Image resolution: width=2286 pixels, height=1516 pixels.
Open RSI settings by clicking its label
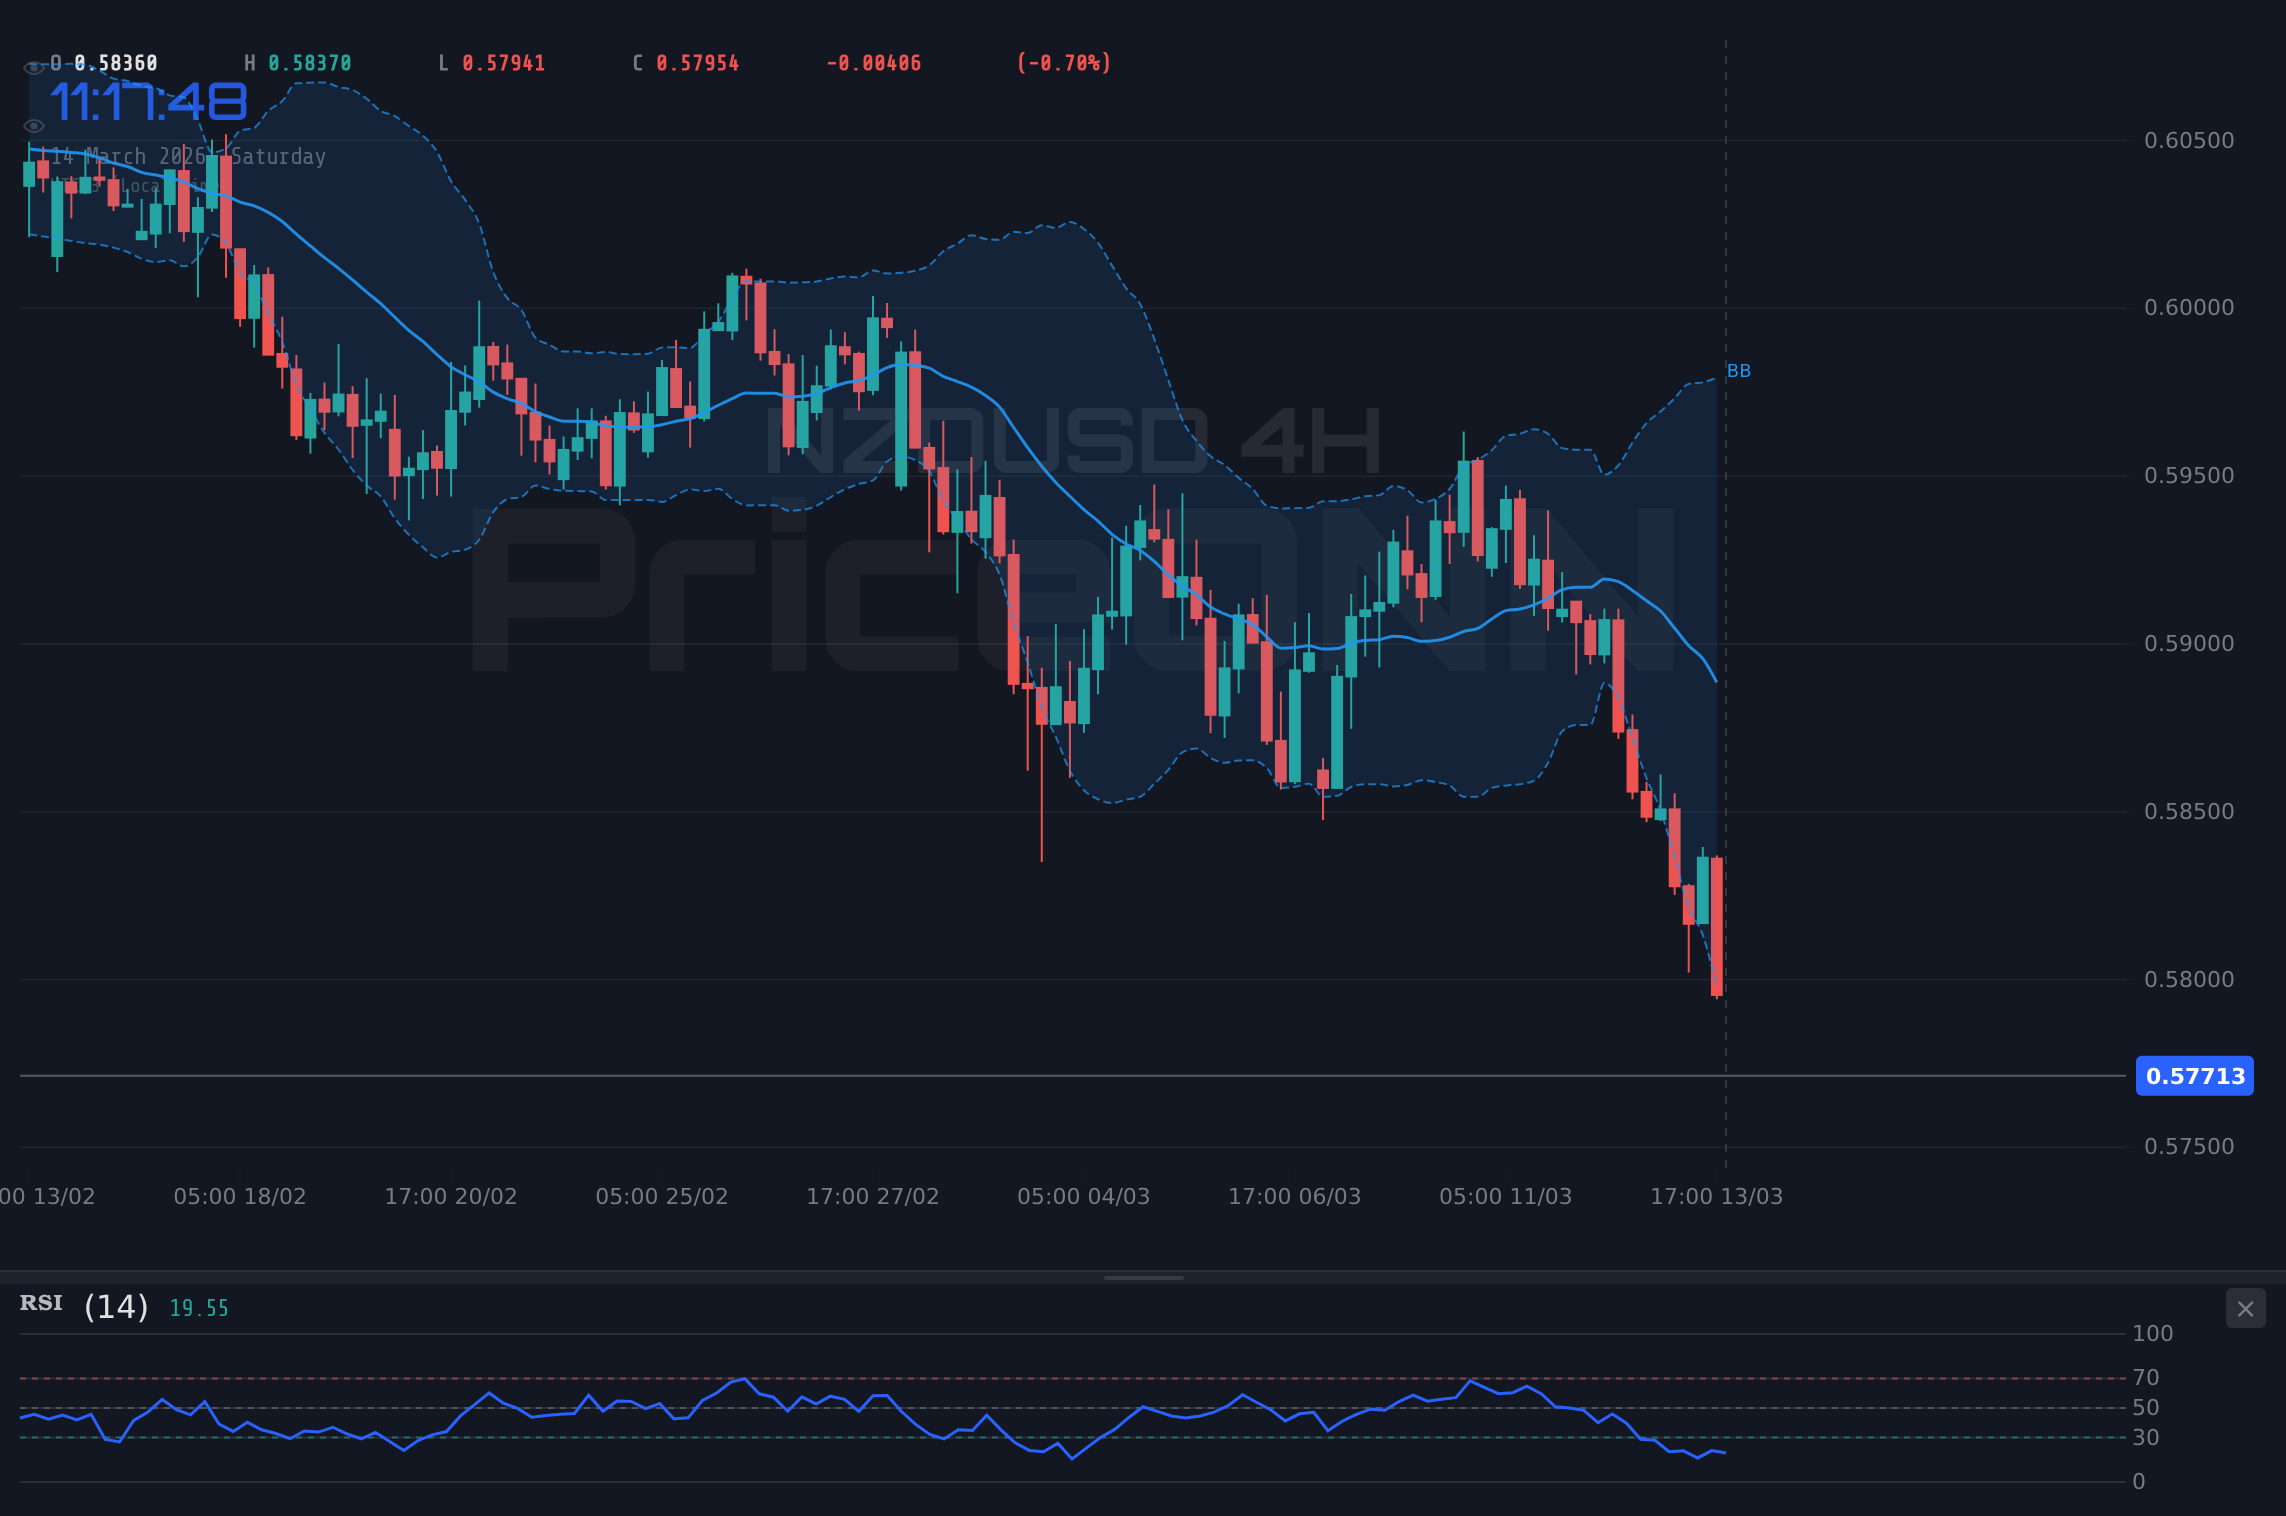point(40,1303)
